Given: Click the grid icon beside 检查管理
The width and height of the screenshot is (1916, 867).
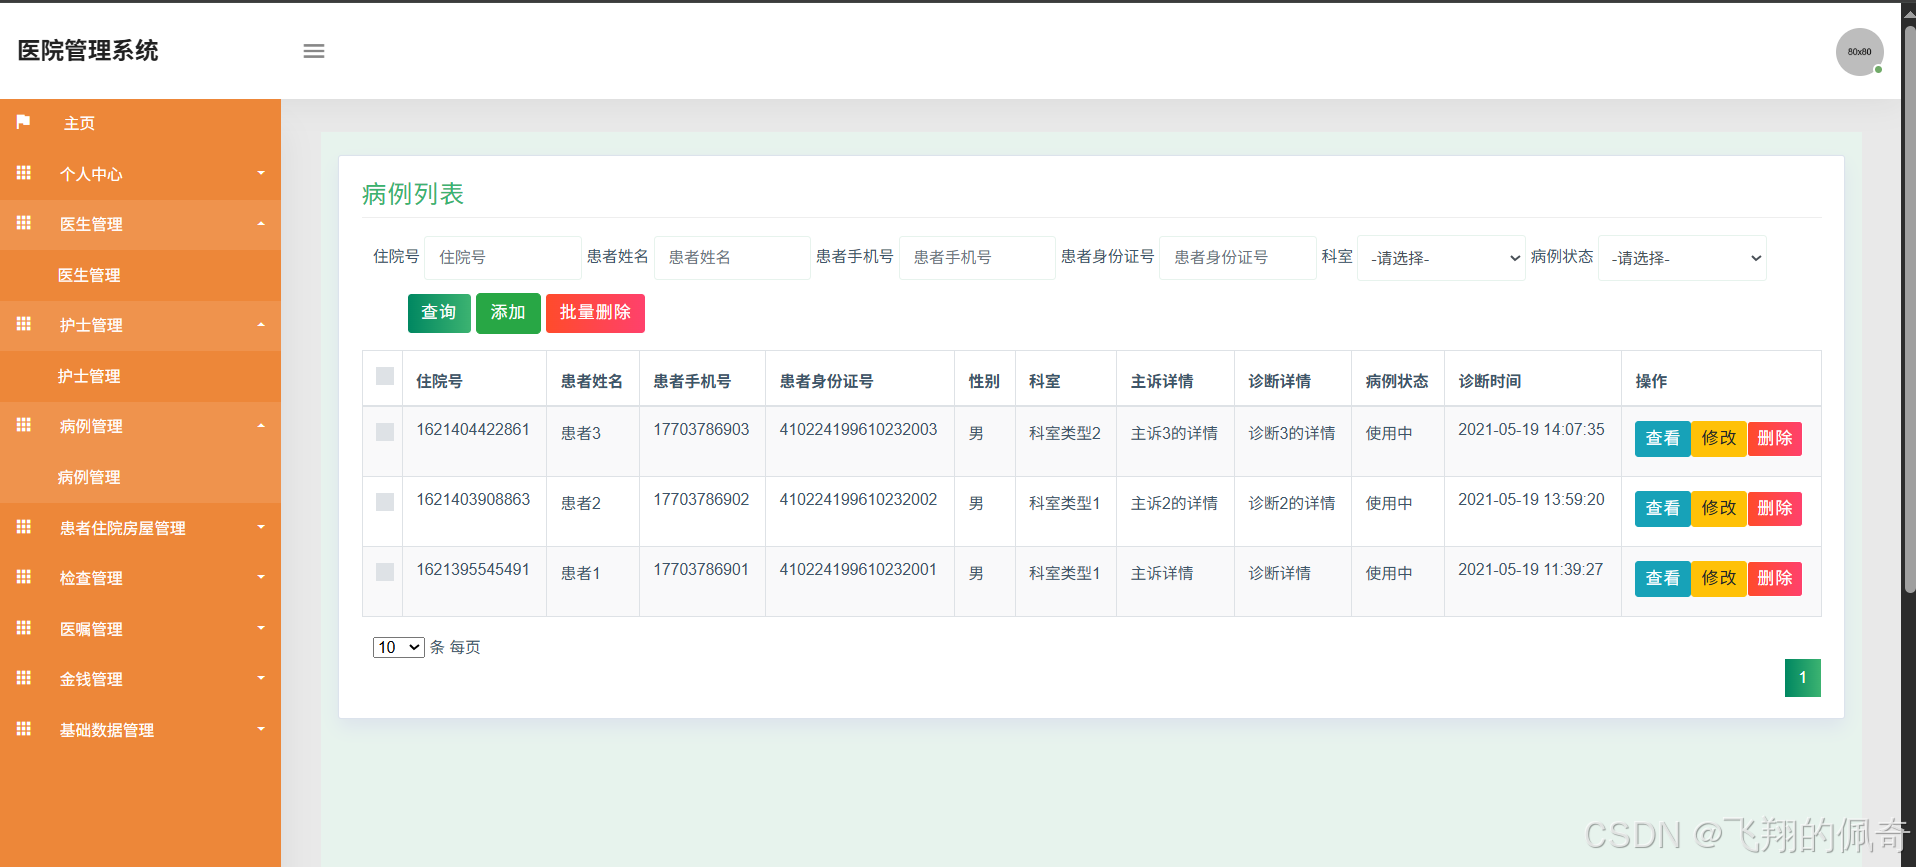Looking at the screenshot, I should [24, 577].
